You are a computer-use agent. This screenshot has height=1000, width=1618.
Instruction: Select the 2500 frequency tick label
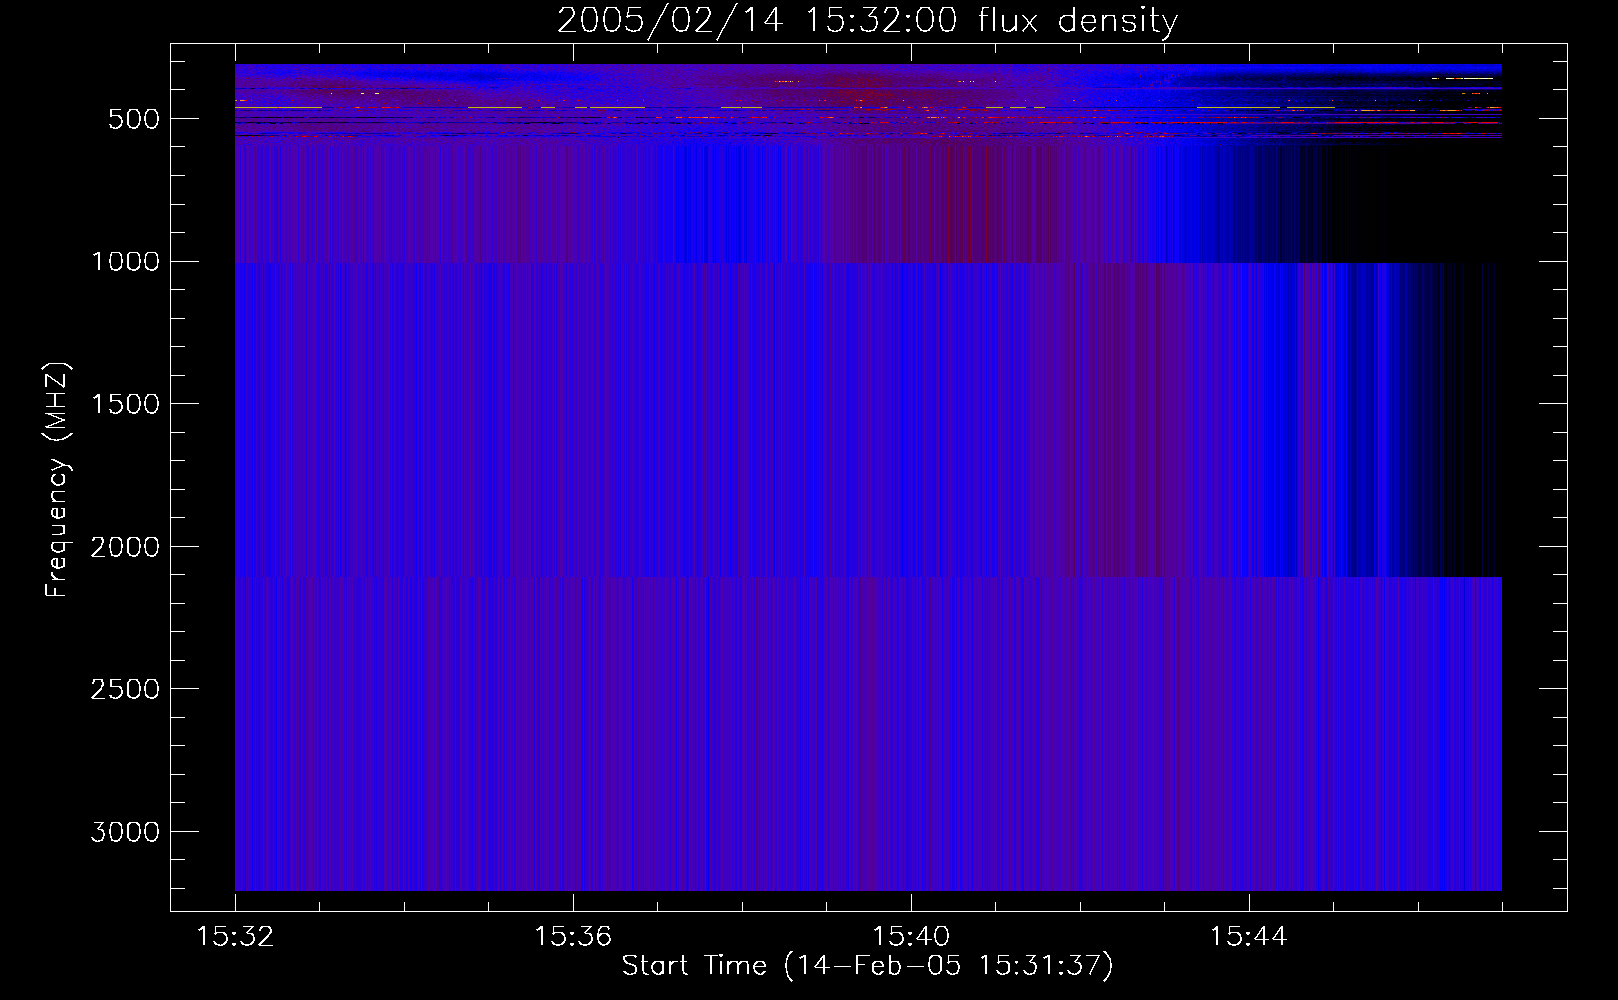tap(125, 689)
